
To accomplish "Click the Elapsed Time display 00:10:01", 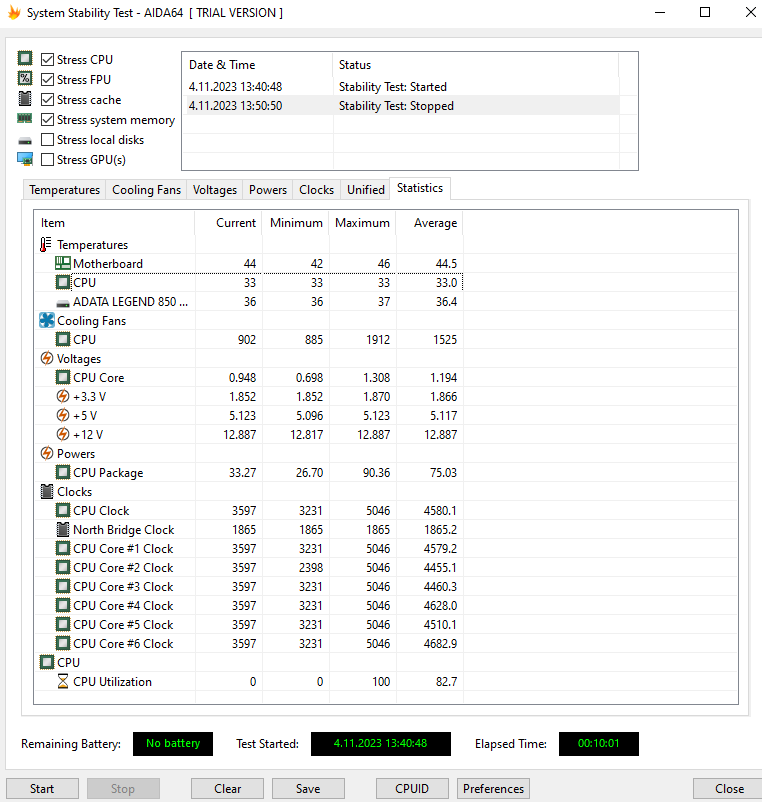I will (598, 744).
